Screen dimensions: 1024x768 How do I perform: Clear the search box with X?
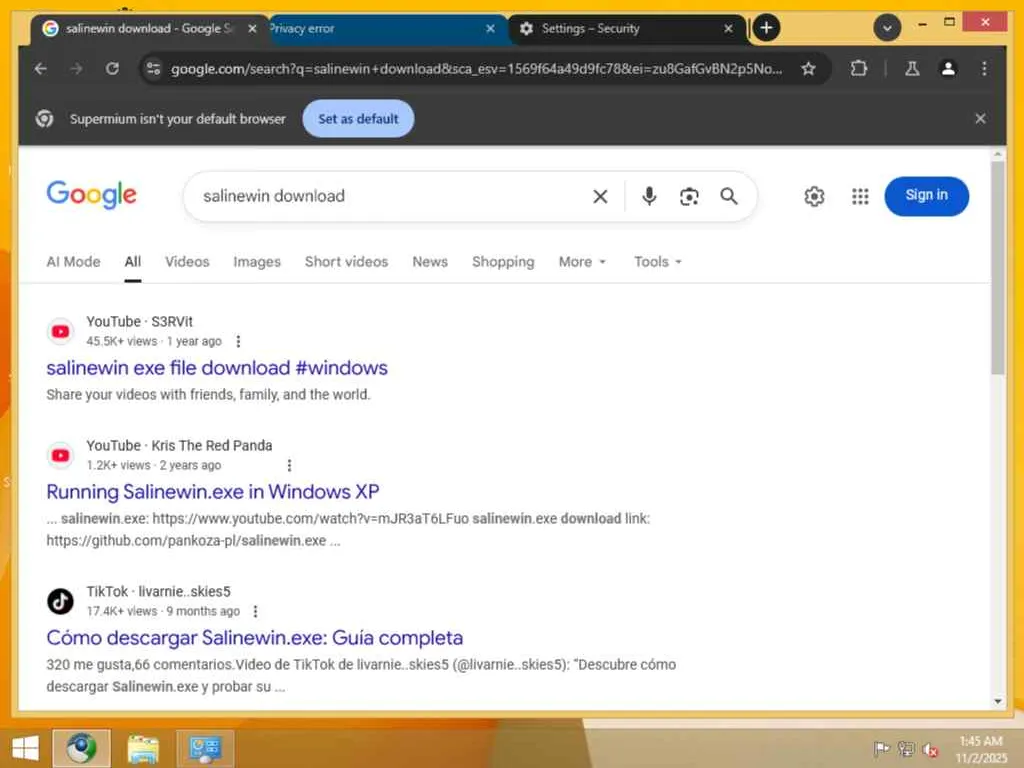coord(600,197)
